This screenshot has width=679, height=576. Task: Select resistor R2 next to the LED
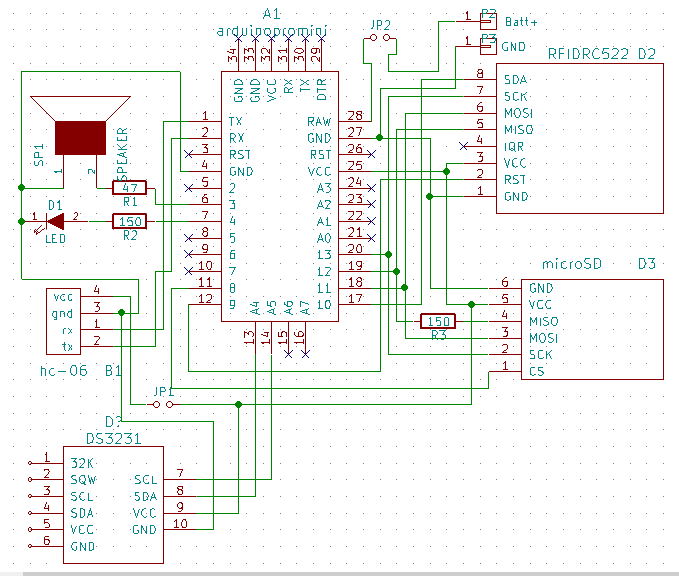tap(129, 221)
